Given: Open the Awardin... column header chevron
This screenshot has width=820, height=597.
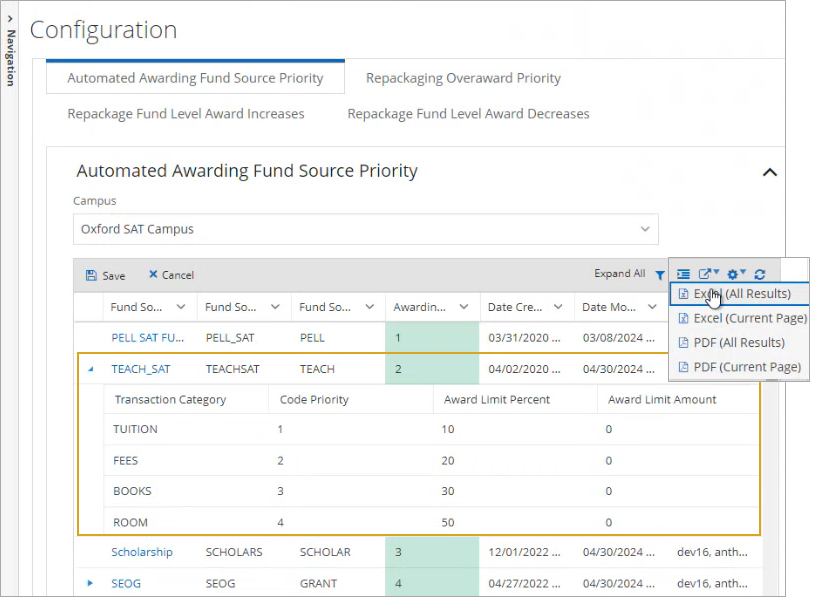Looking at the screenshot, I should pyautogui.click(x=464, y=307).
